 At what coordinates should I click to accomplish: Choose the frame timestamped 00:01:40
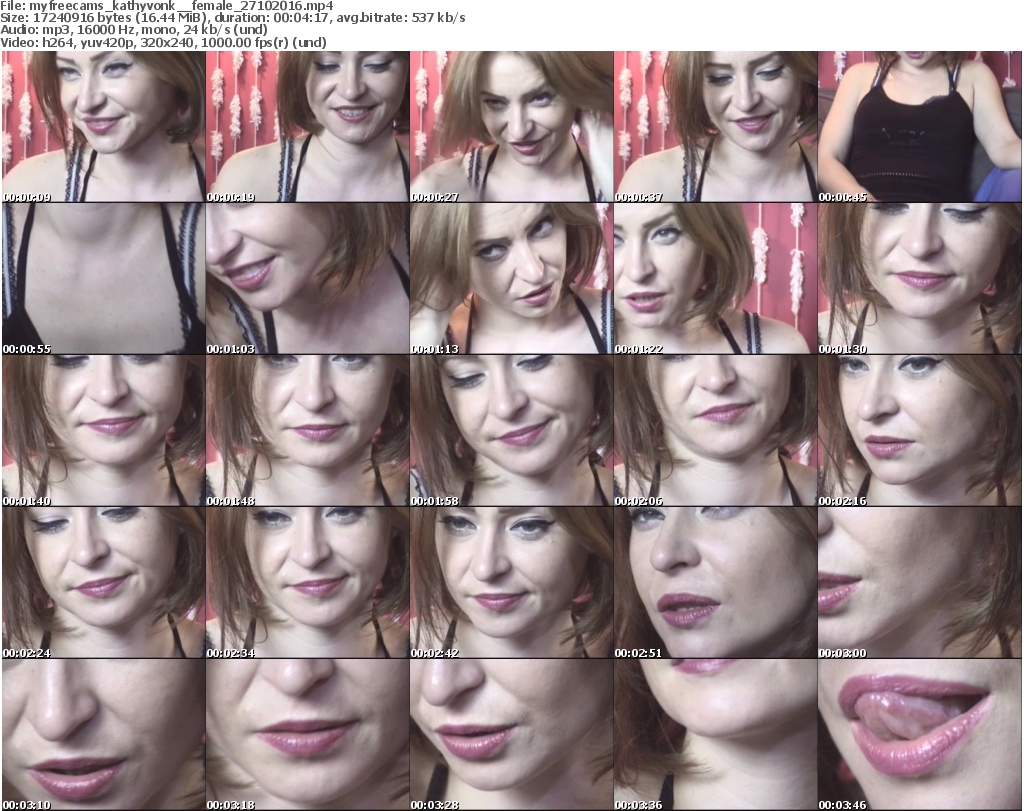[103, 431]
